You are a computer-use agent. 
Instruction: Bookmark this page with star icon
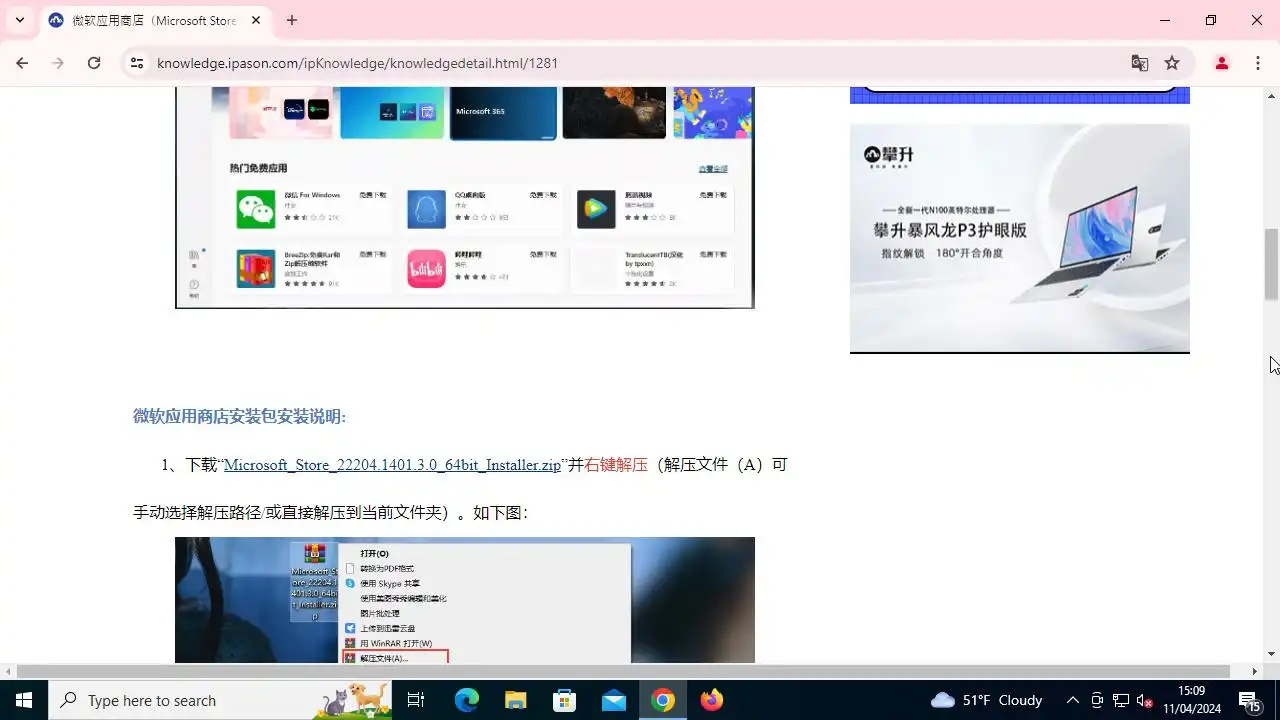(1172, 63)
